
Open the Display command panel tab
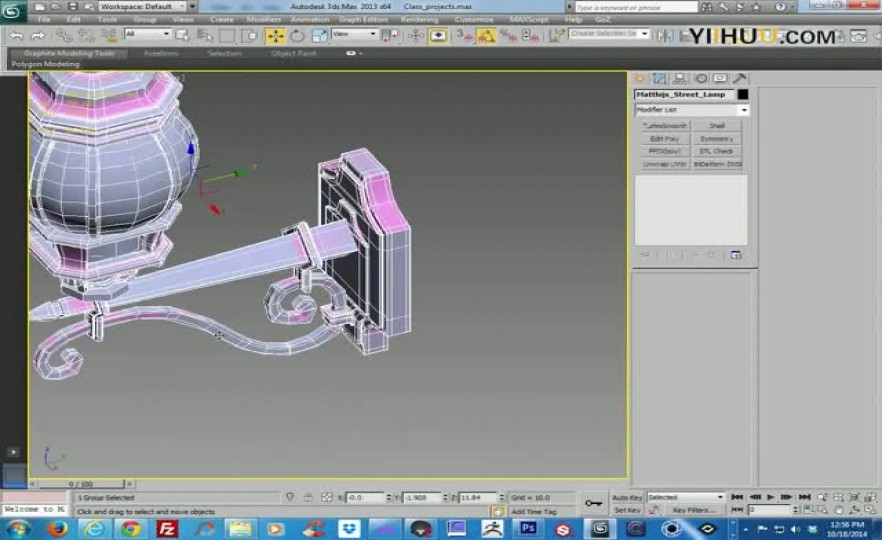721,79
